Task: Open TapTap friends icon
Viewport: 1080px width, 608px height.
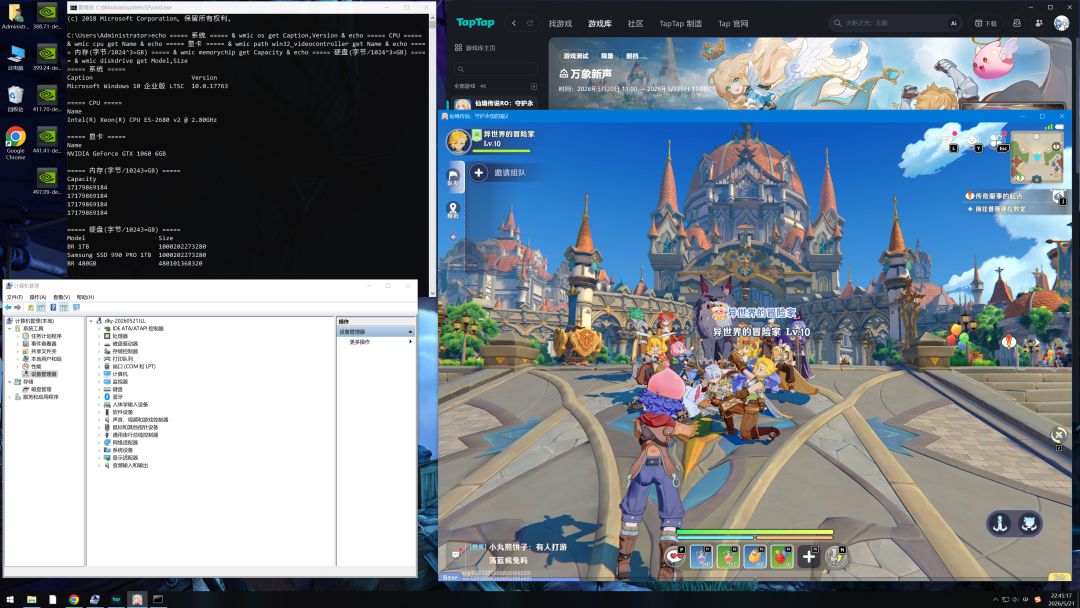Action: tap(1039, 23)
